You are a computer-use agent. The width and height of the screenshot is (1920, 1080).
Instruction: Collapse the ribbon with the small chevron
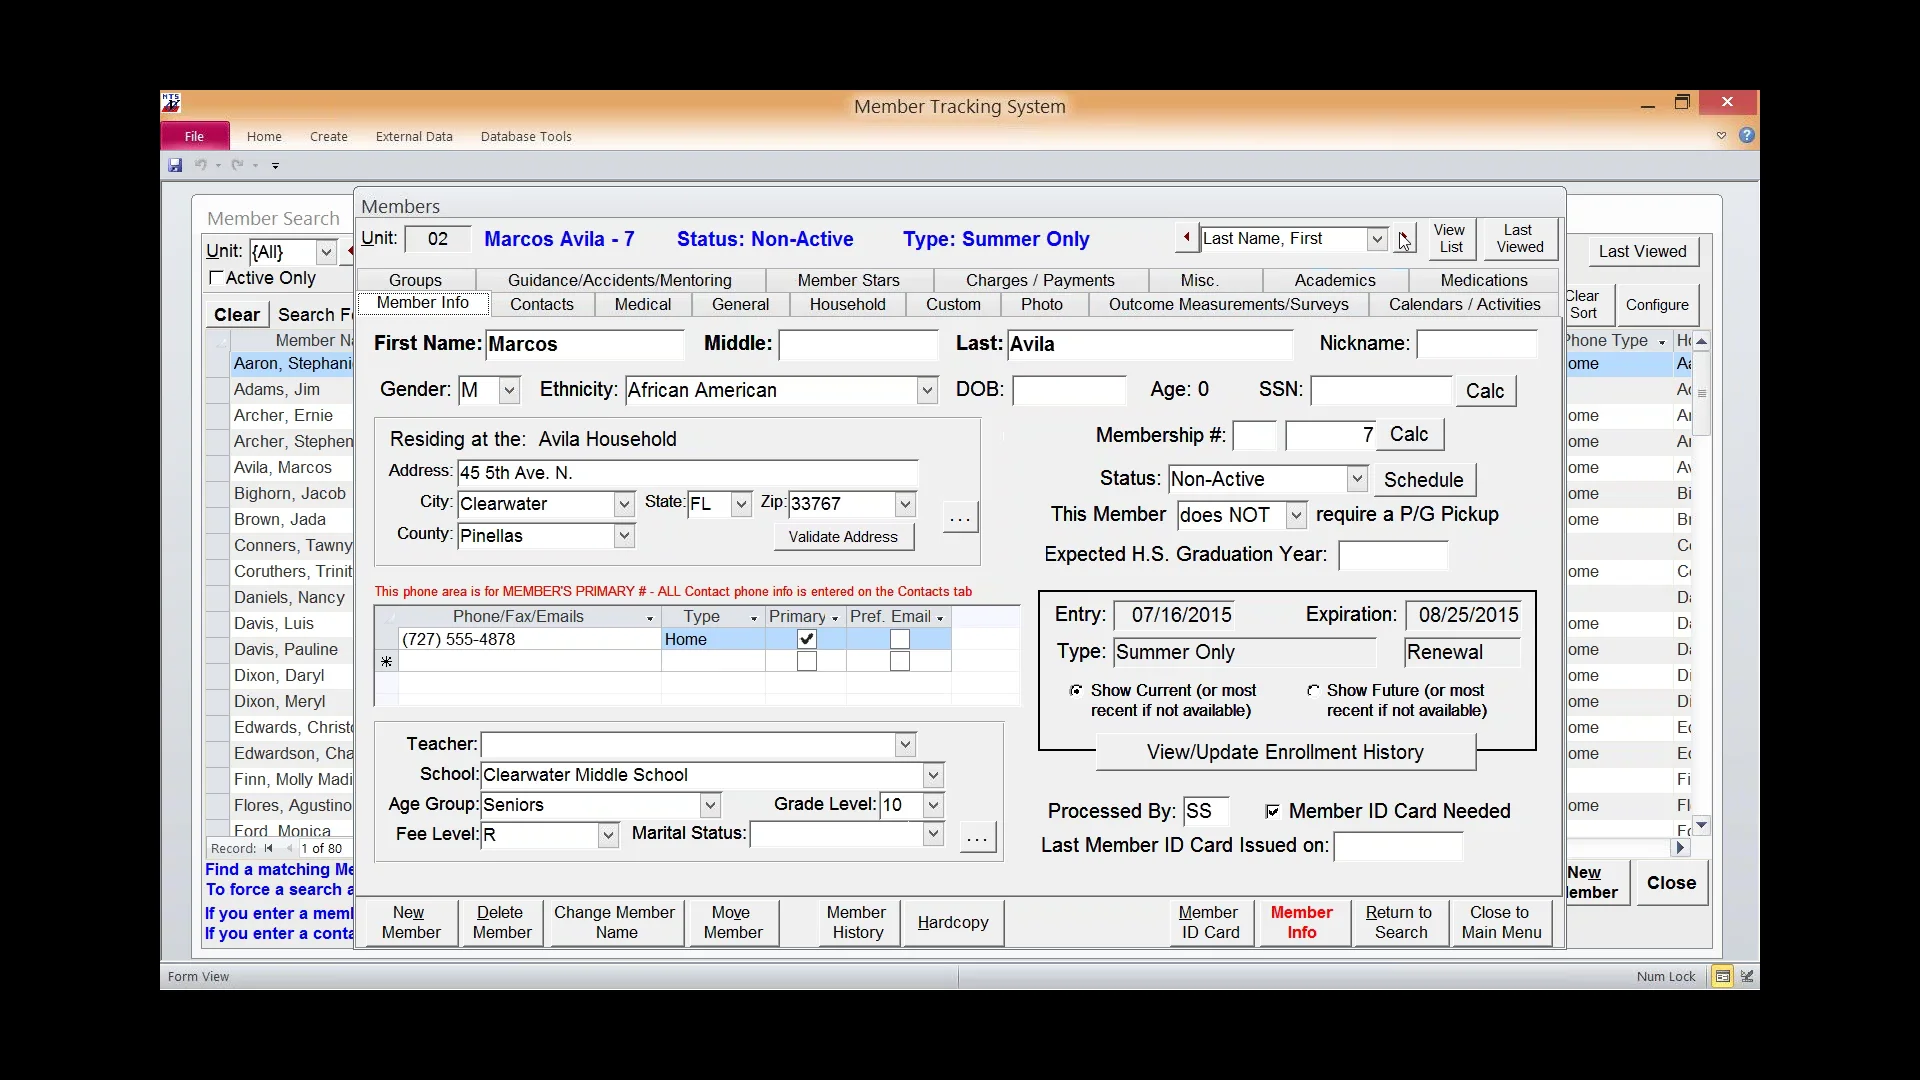pyautogui.click(x=1721, y=135)
